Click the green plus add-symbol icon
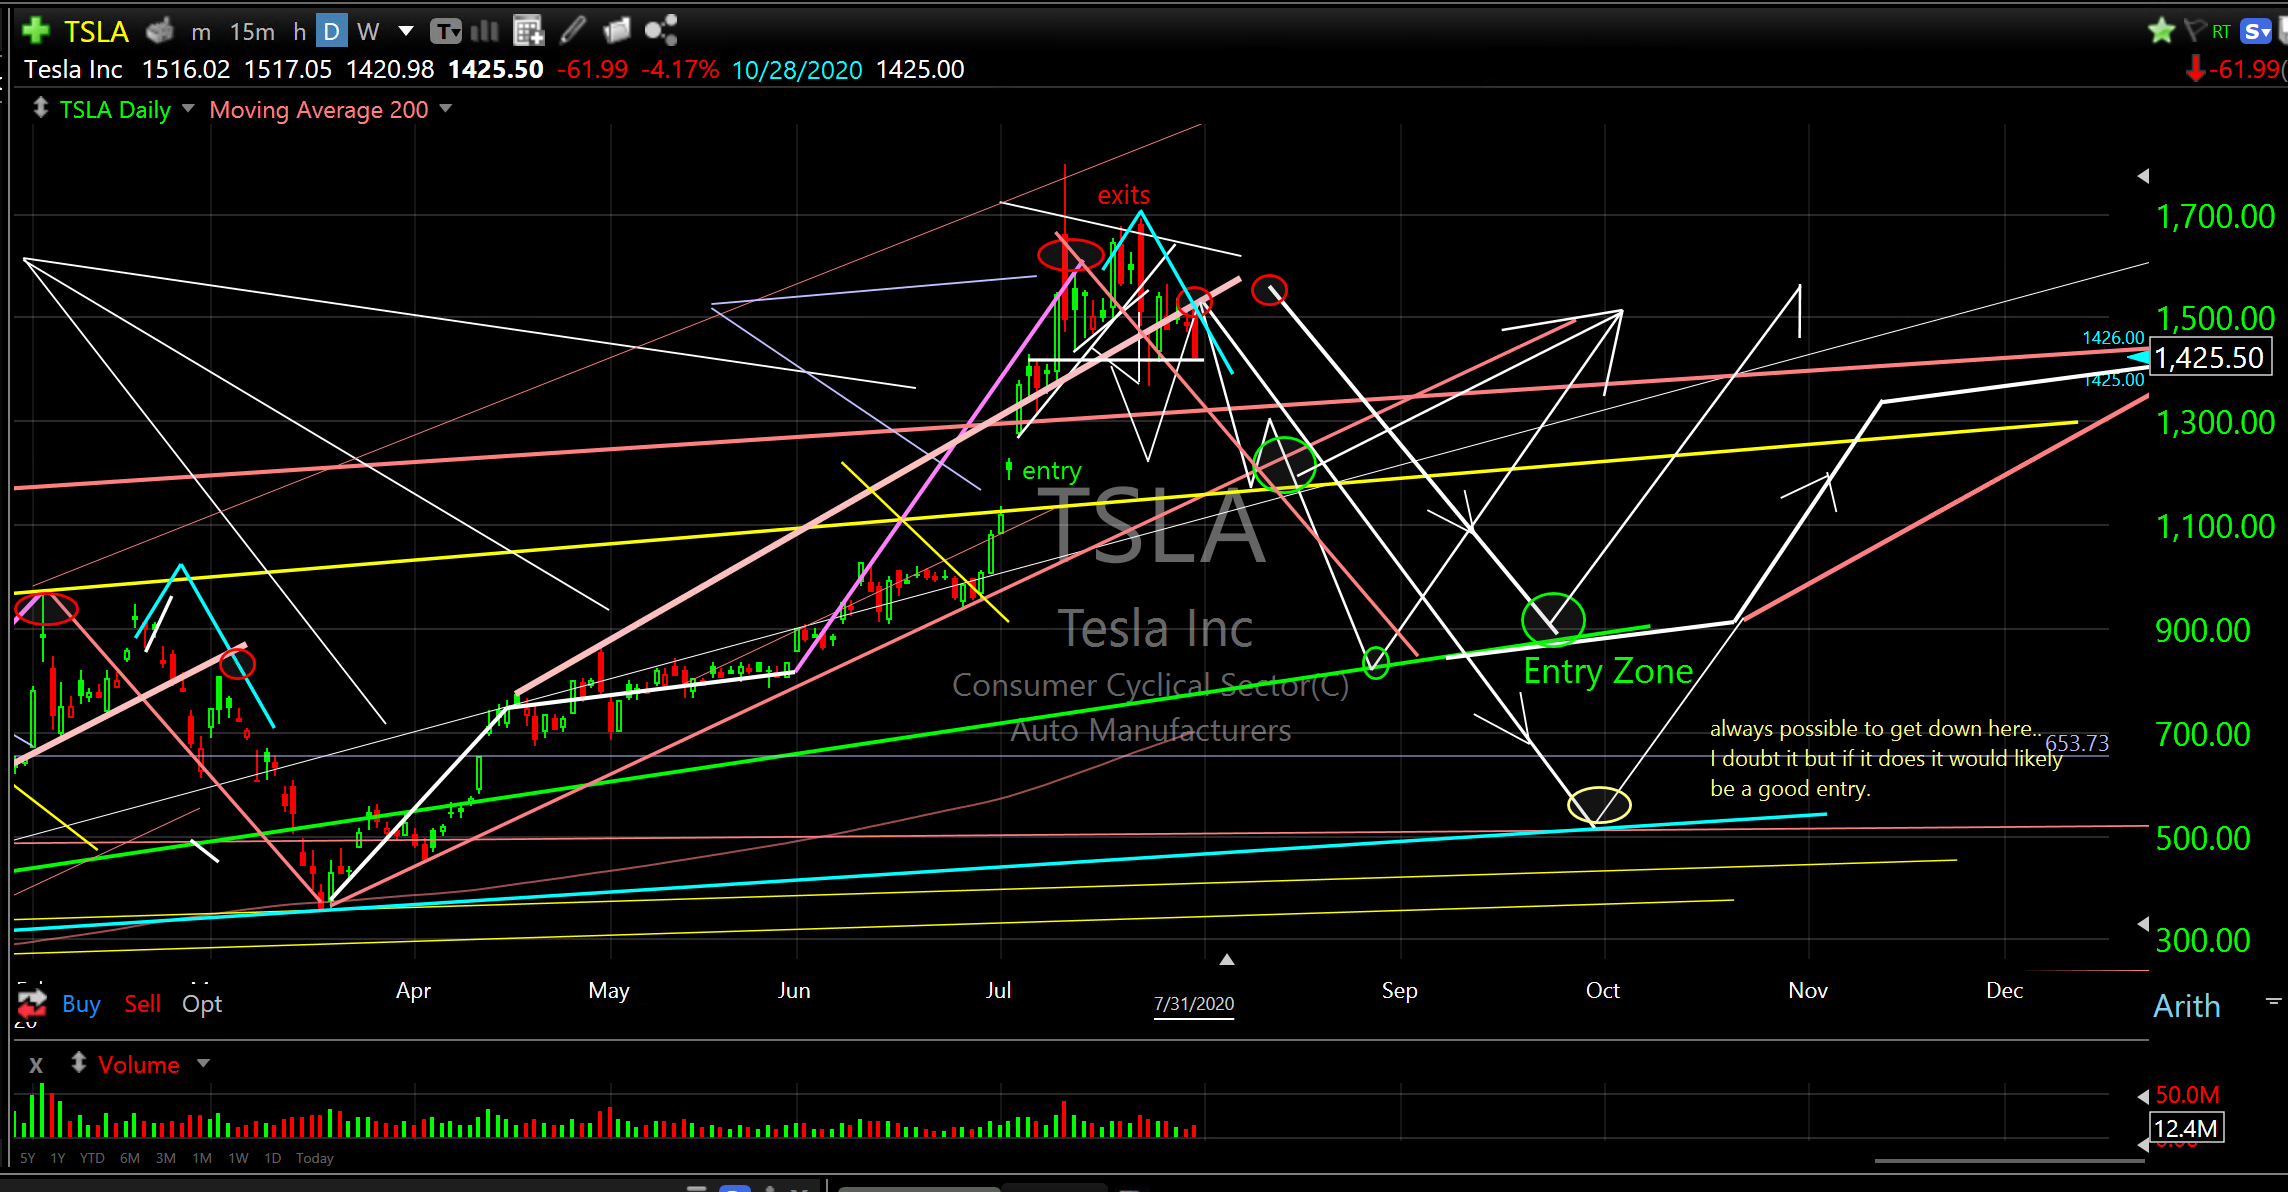2288x1192 pixels. point(36,31)
